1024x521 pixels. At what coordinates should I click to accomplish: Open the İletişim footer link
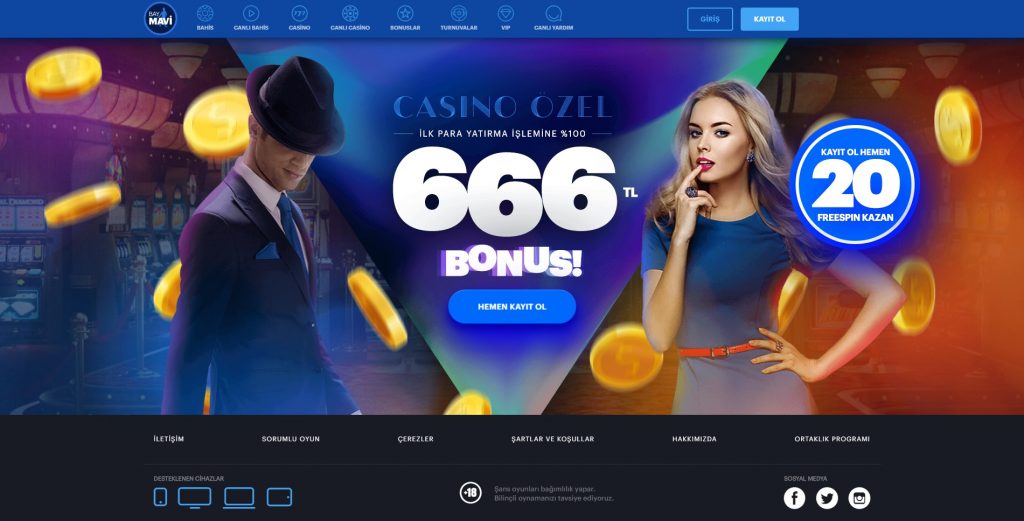pos(168,439)
